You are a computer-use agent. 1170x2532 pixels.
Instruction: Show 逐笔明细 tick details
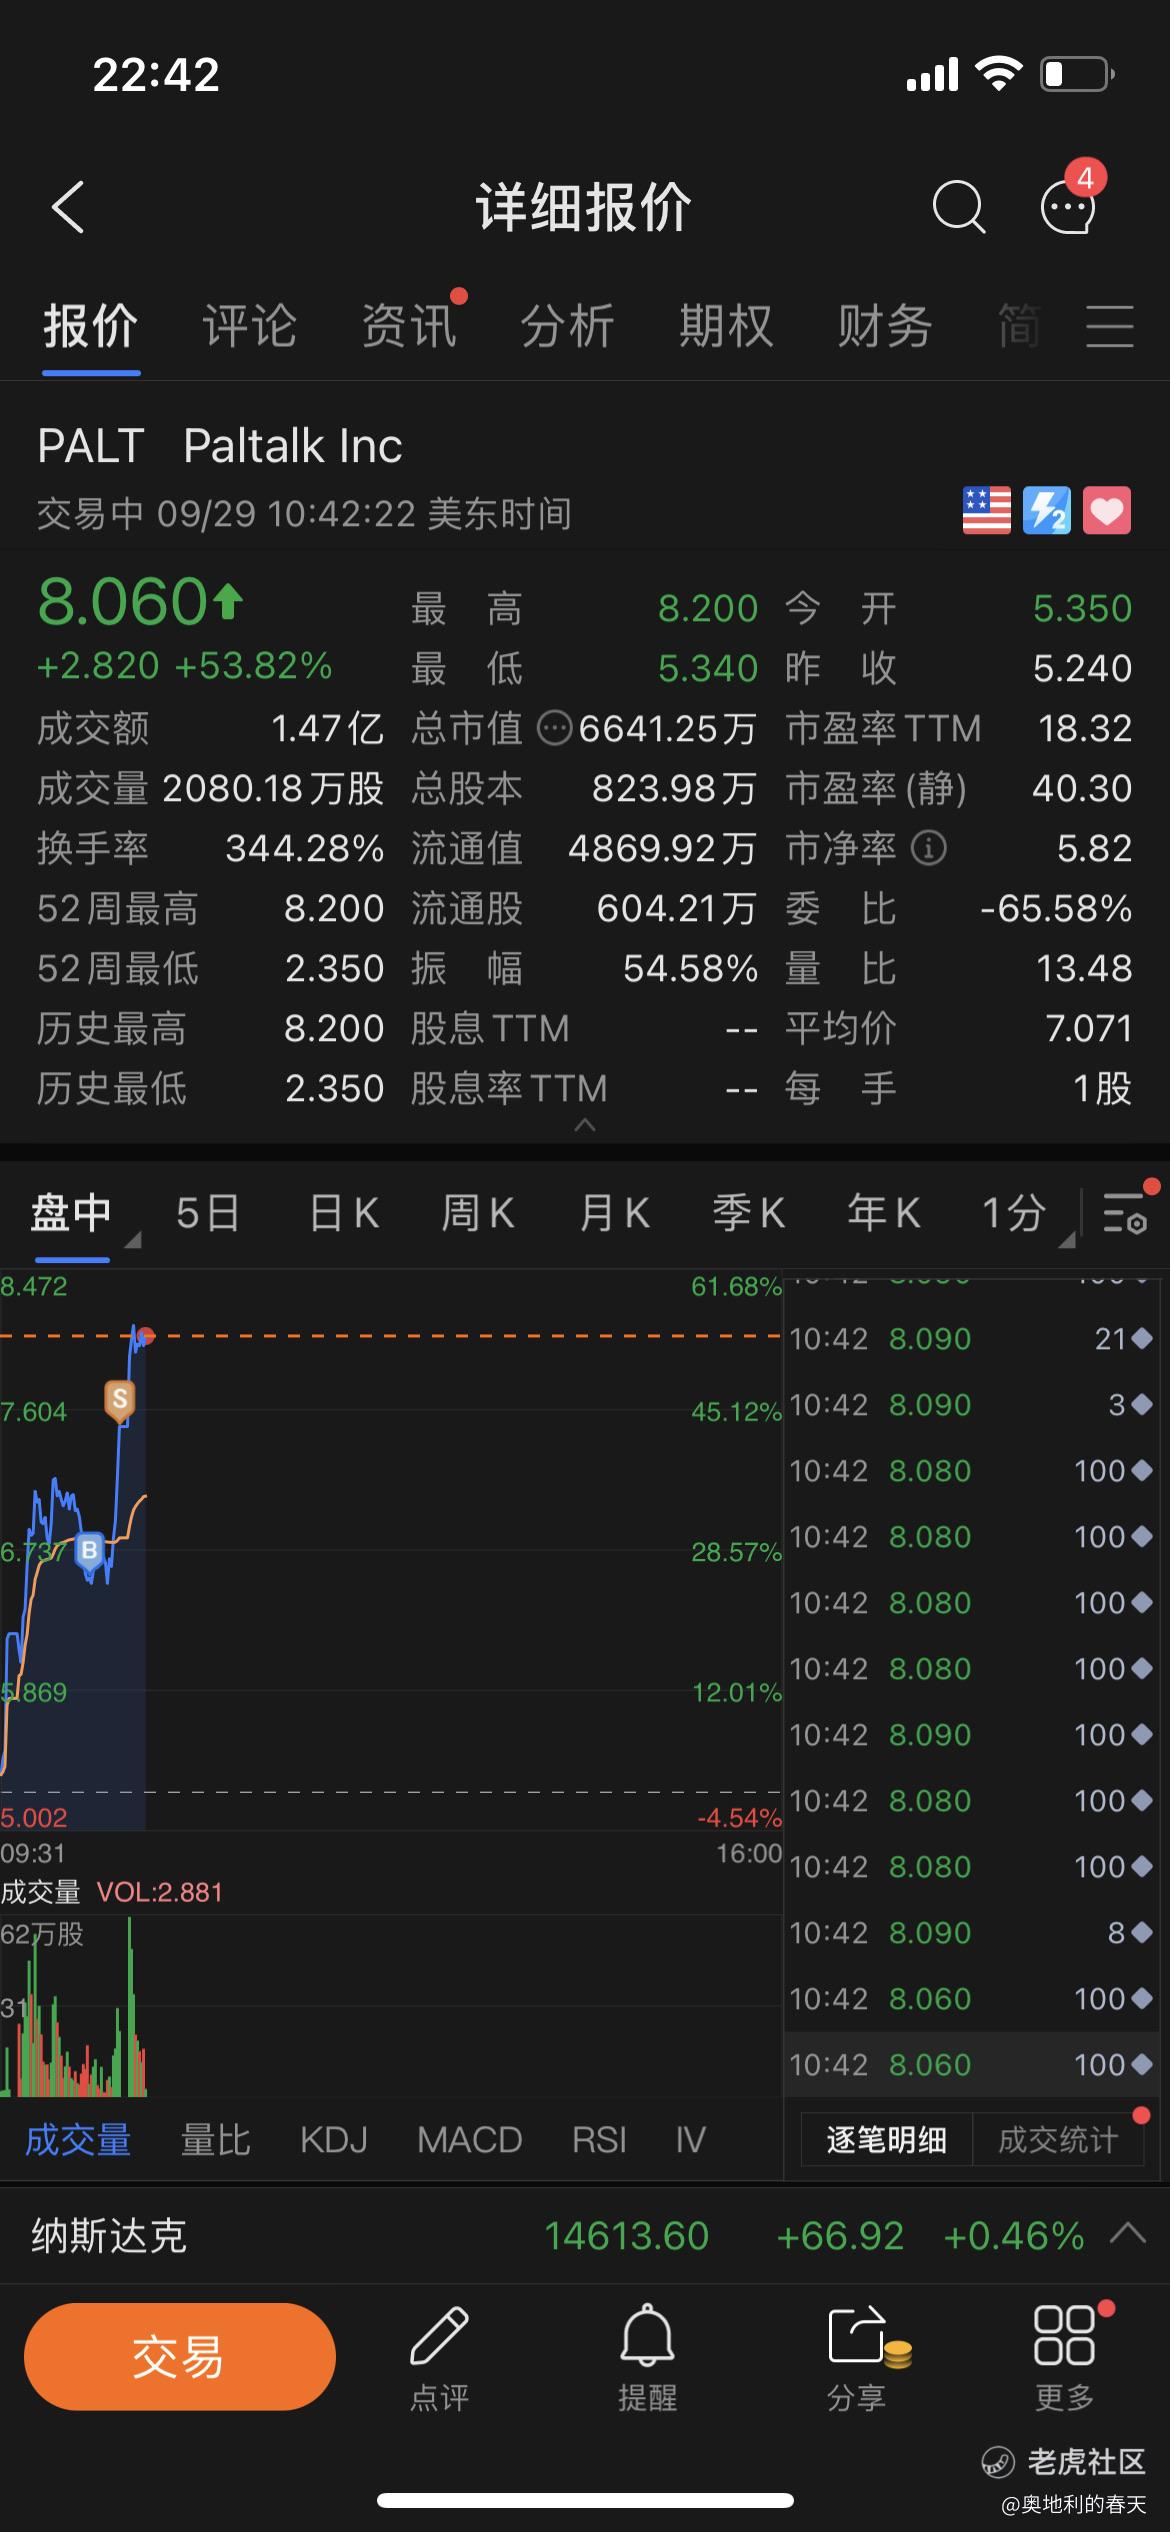(886, 2140)
